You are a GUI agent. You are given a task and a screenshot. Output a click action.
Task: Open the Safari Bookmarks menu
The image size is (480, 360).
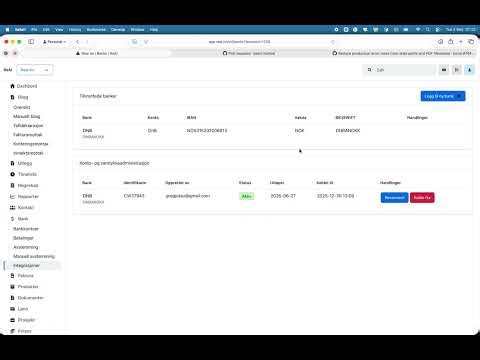[x=96, y=29]
